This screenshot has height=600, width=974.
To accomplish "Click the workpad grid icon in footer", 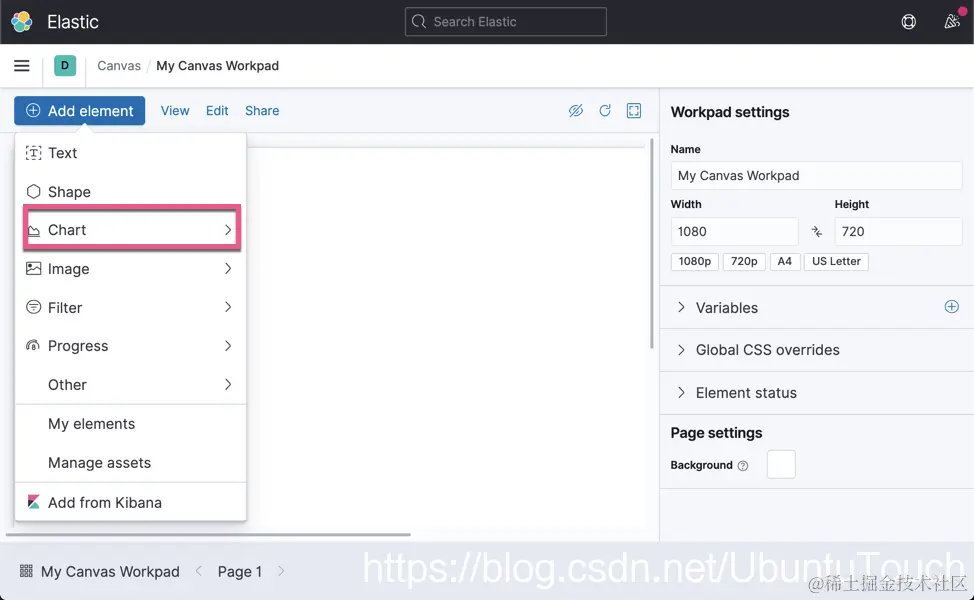I will tap(26, 571).
